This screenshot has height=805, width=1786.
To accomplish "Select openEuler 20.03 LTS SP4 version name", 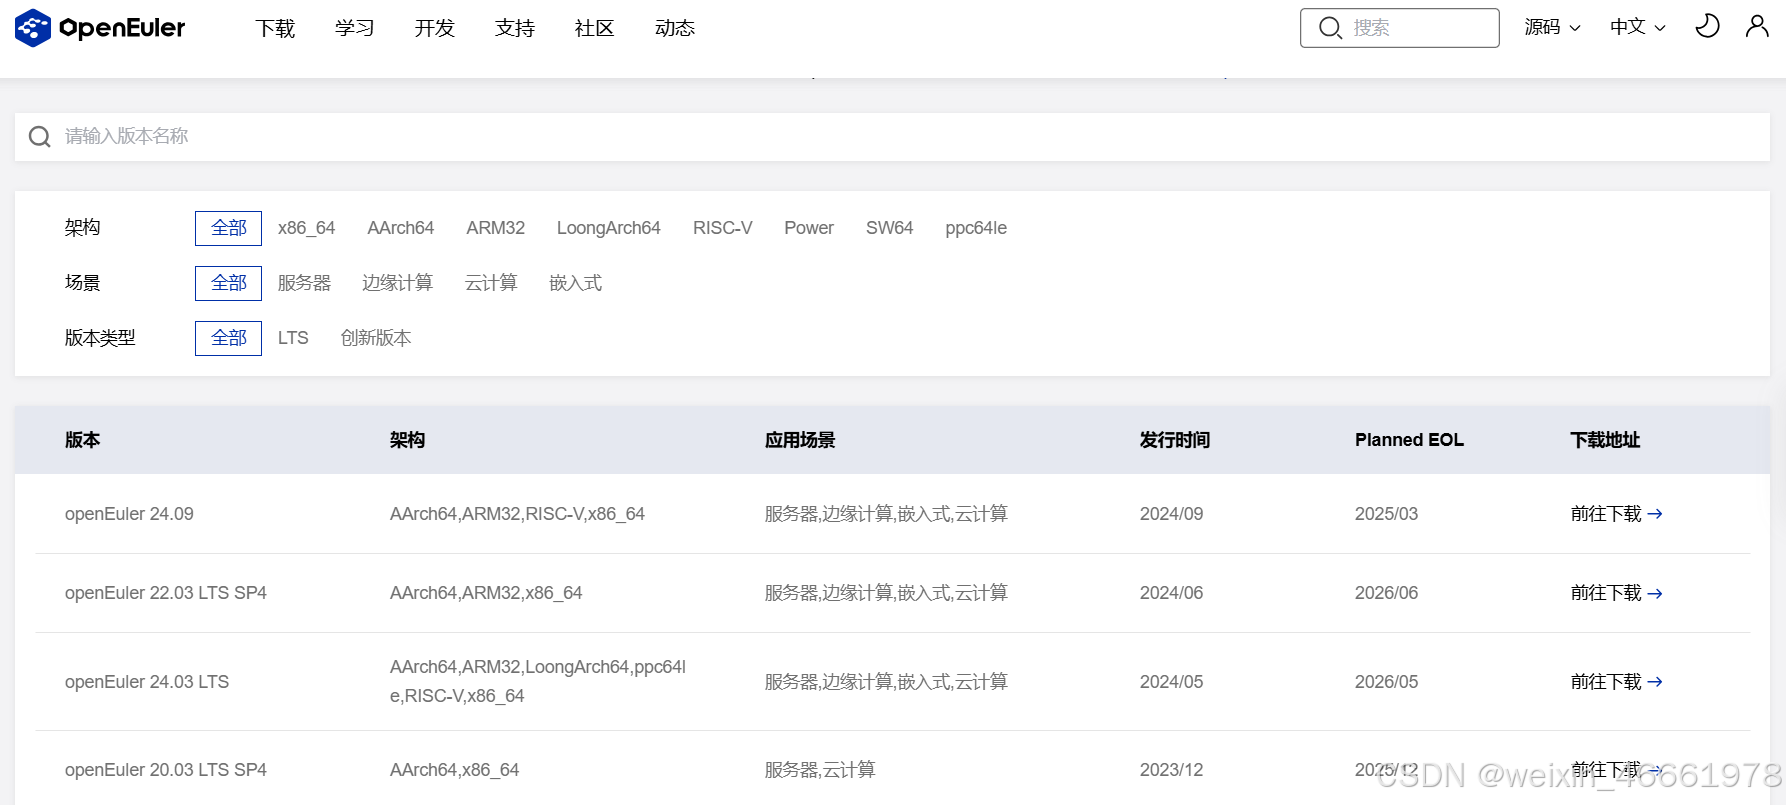I will 166,770.
